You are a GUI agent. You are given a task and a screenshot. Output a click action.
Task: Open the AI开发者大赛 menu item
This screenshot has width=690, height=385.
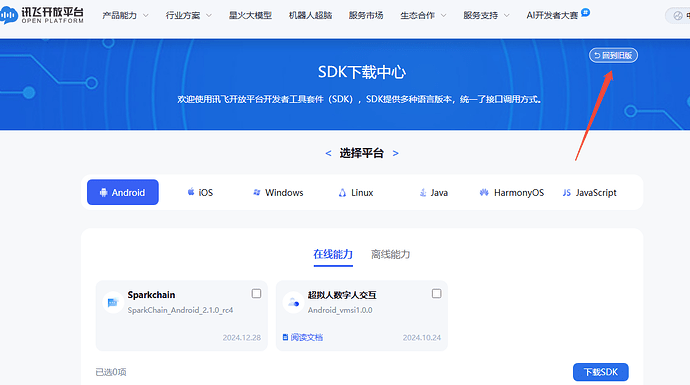point(552,15)
